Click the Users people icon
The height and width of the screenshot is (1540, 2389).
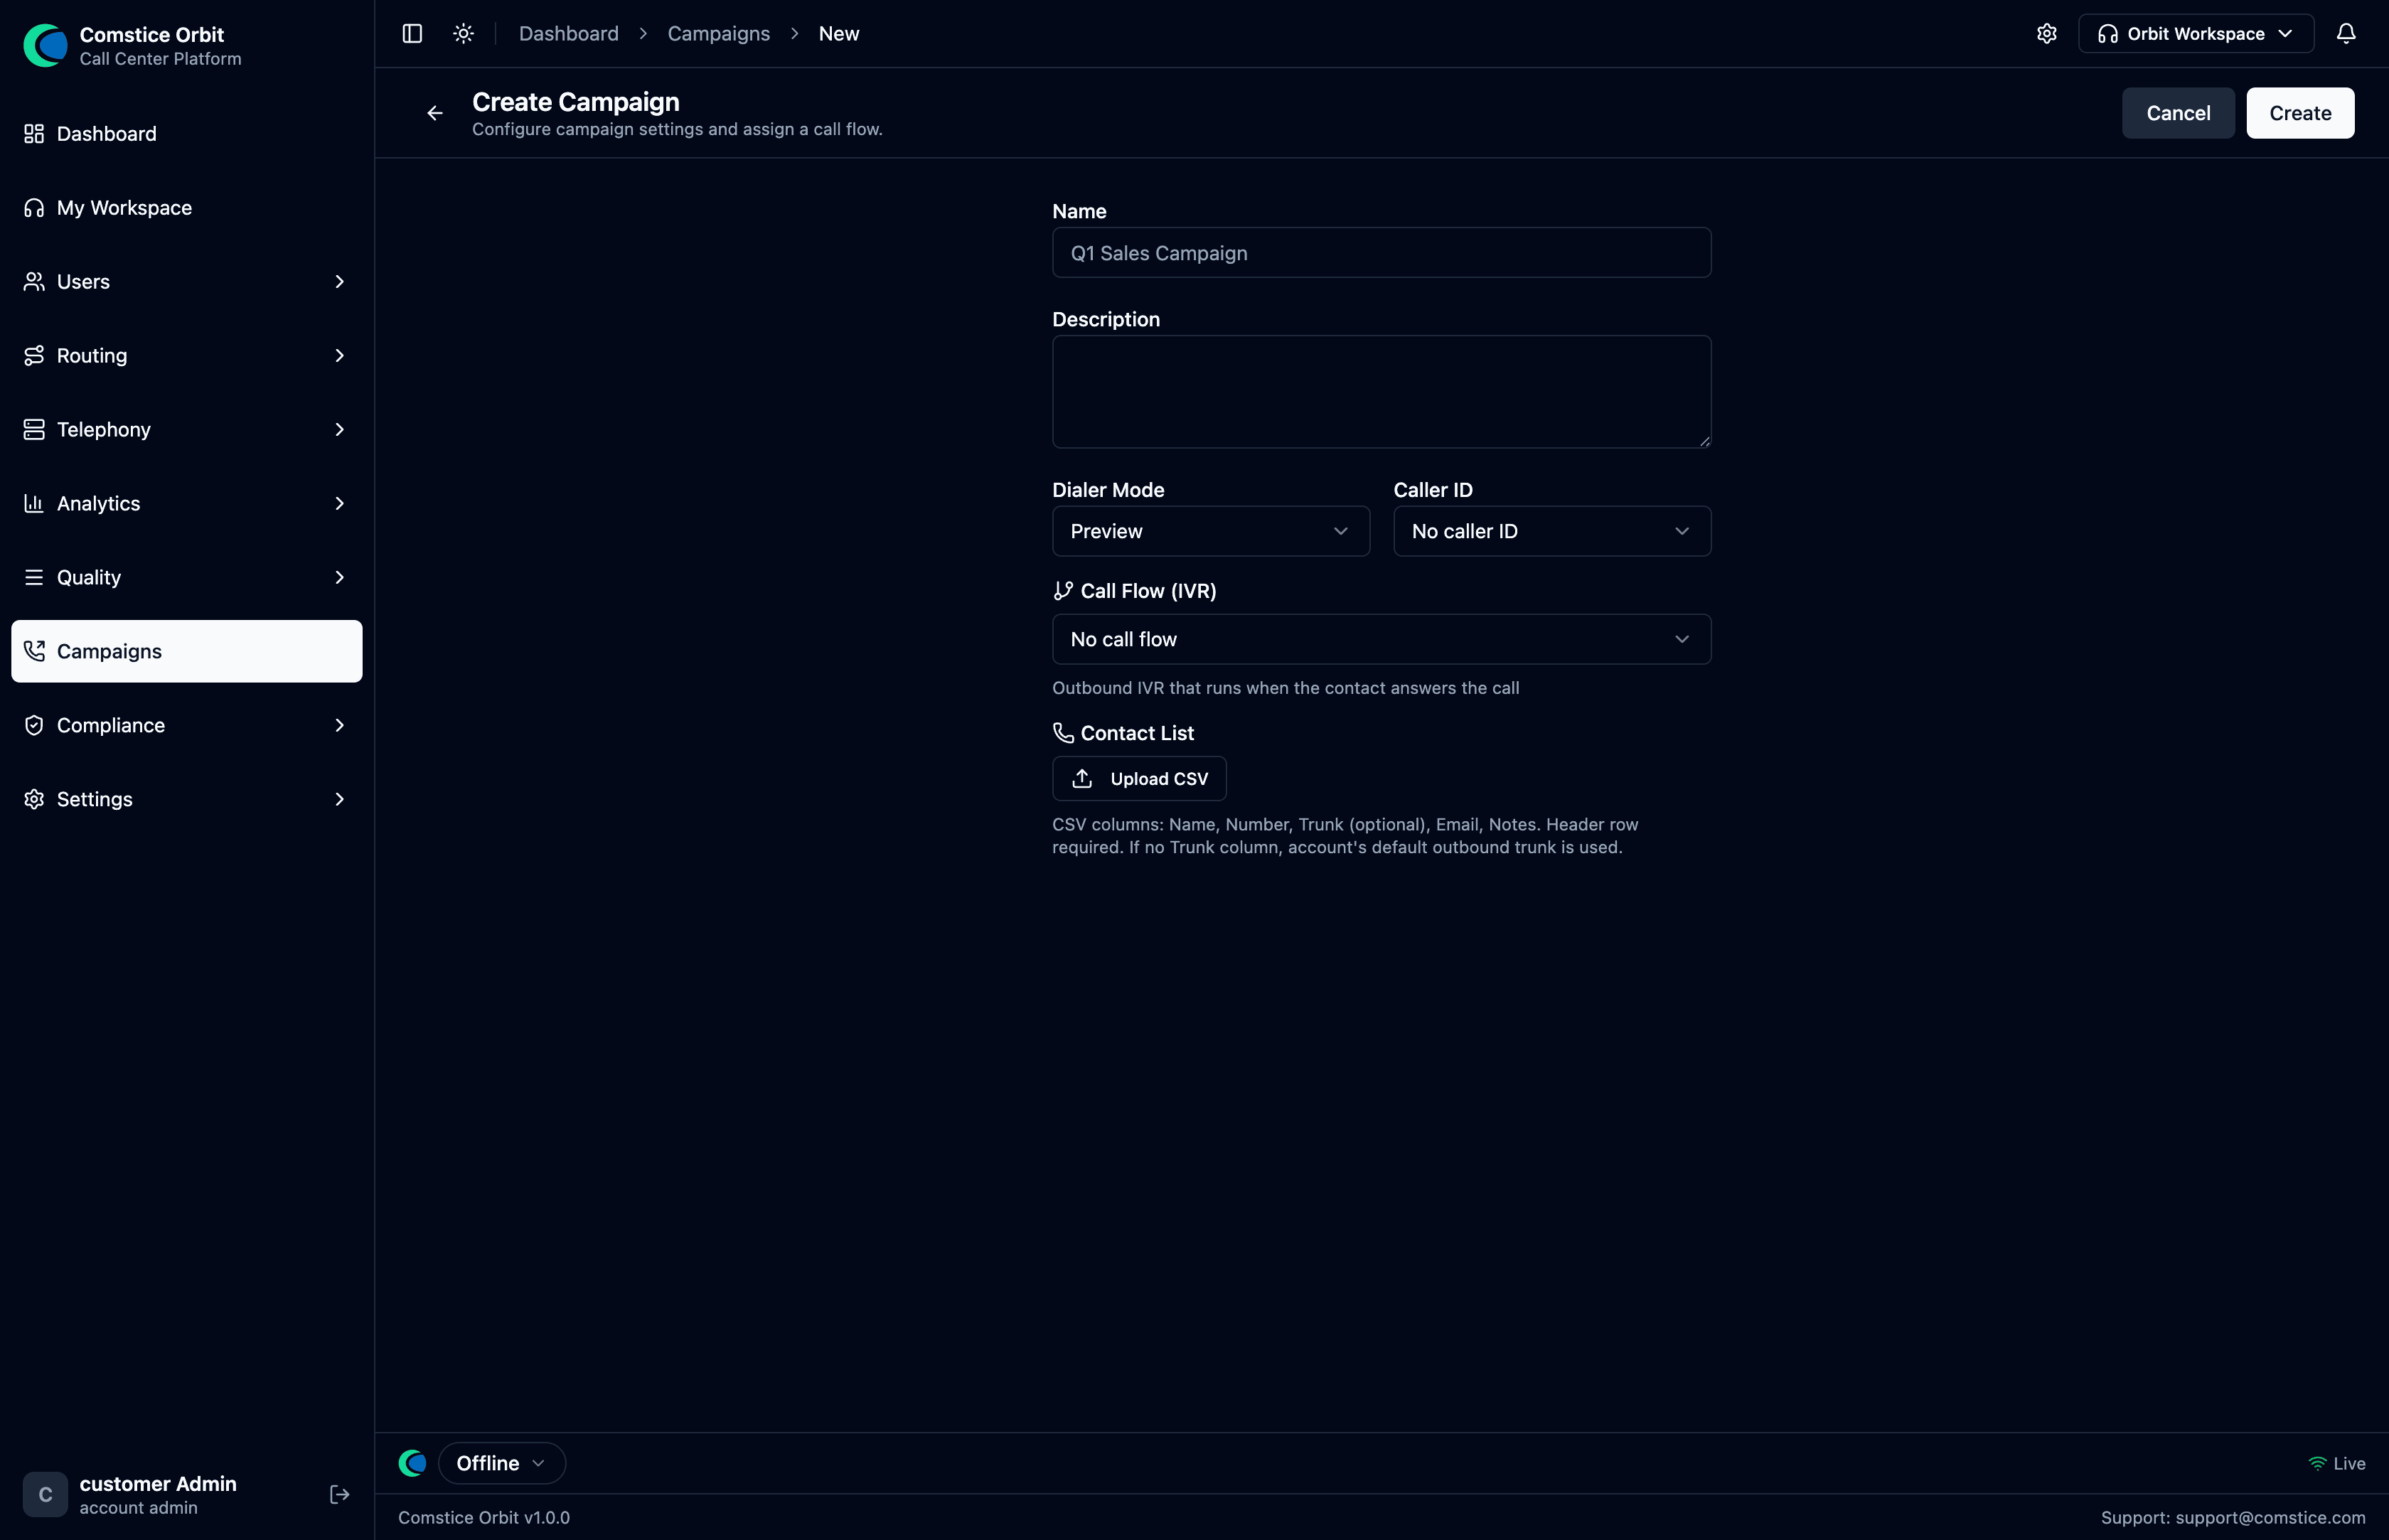pyautogui.click(x=34, y=282)
